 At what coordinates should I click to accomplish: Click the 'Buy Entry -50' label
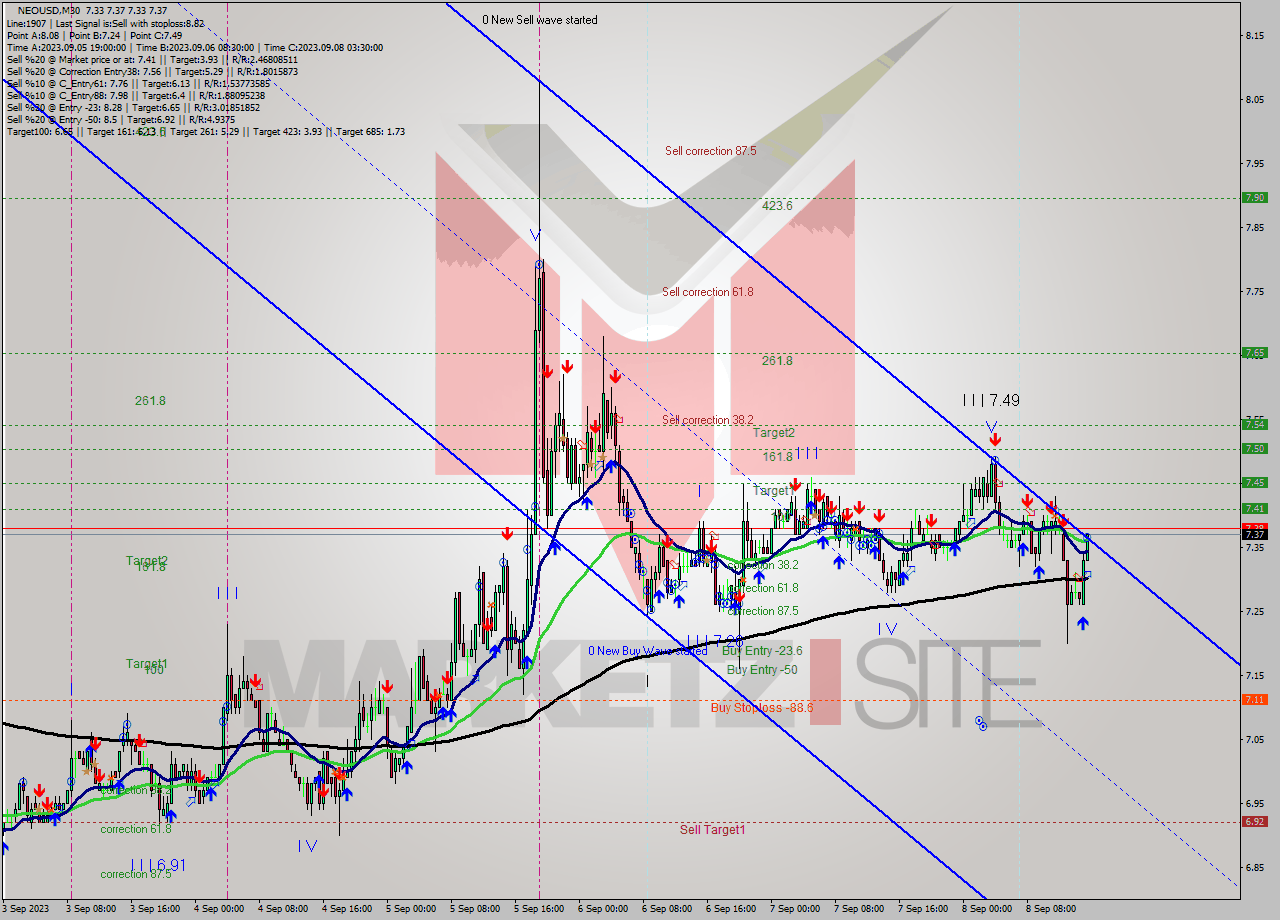click(762, 670)
